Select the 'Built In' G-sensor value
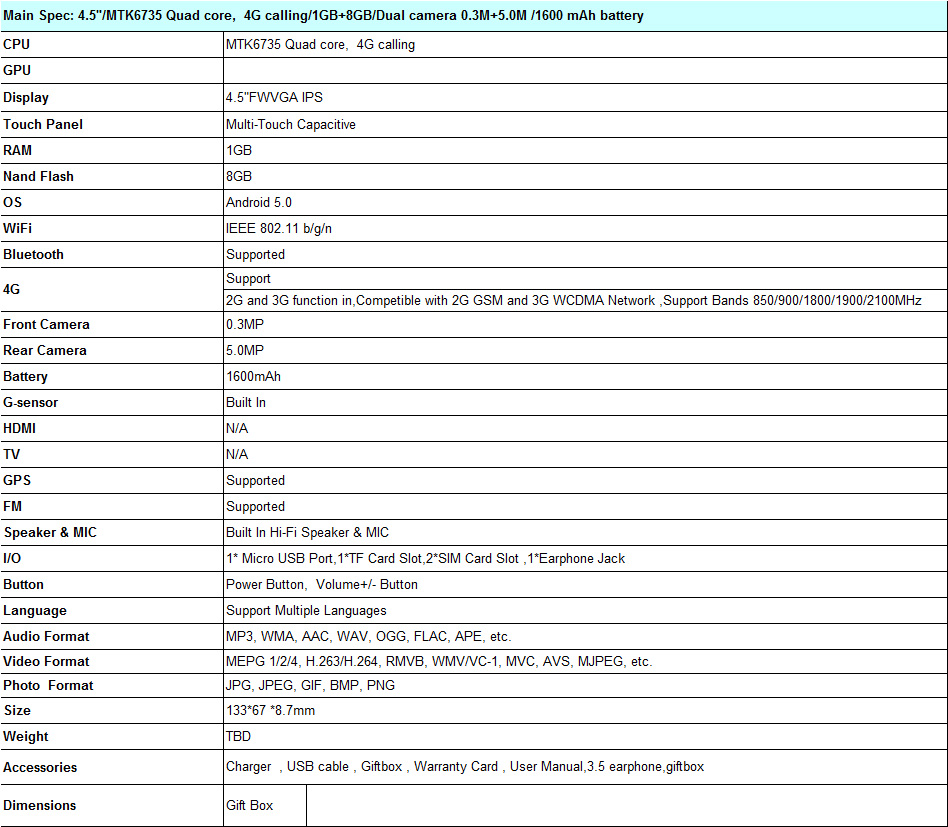 (585, 403)
